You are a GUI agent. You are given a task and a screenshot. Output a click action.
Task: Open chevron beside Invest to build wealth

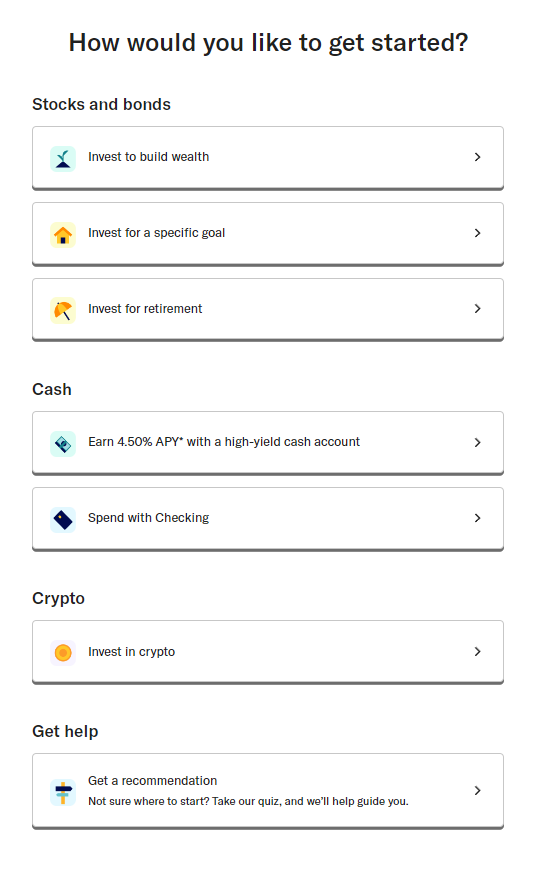478,157
